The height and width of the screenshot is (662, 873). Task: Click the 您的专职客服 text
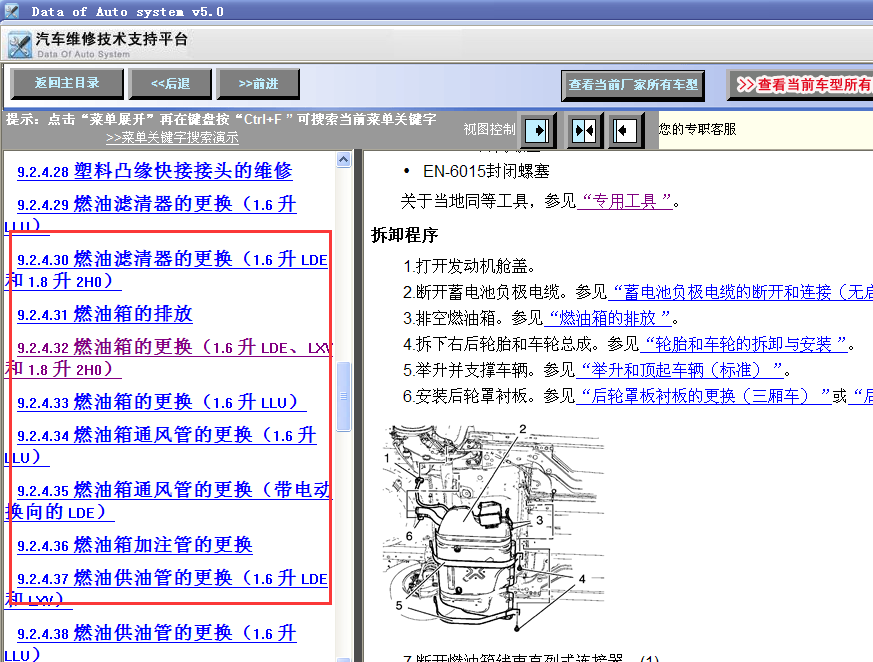coord(697,129)
